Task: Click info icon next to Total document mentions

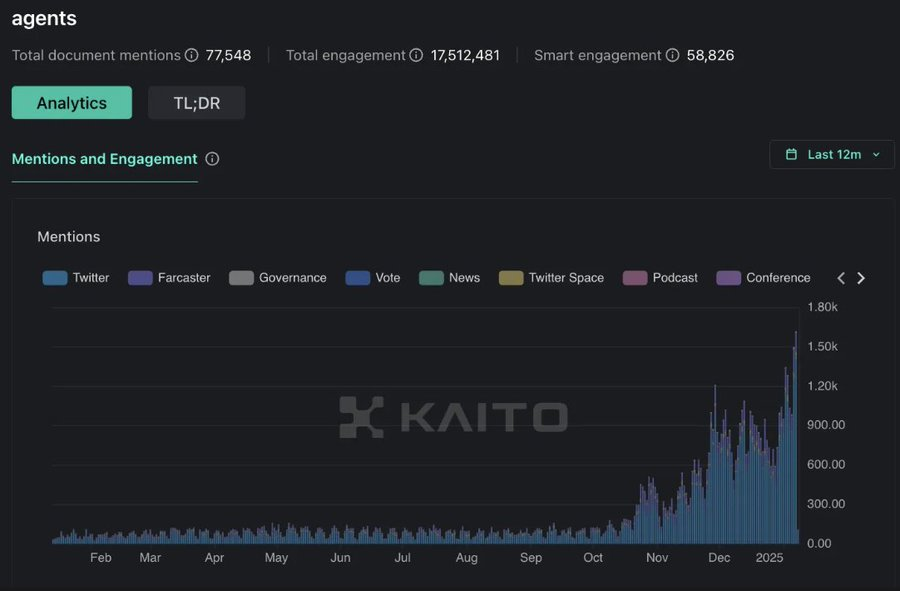Action: click(192, 56)
